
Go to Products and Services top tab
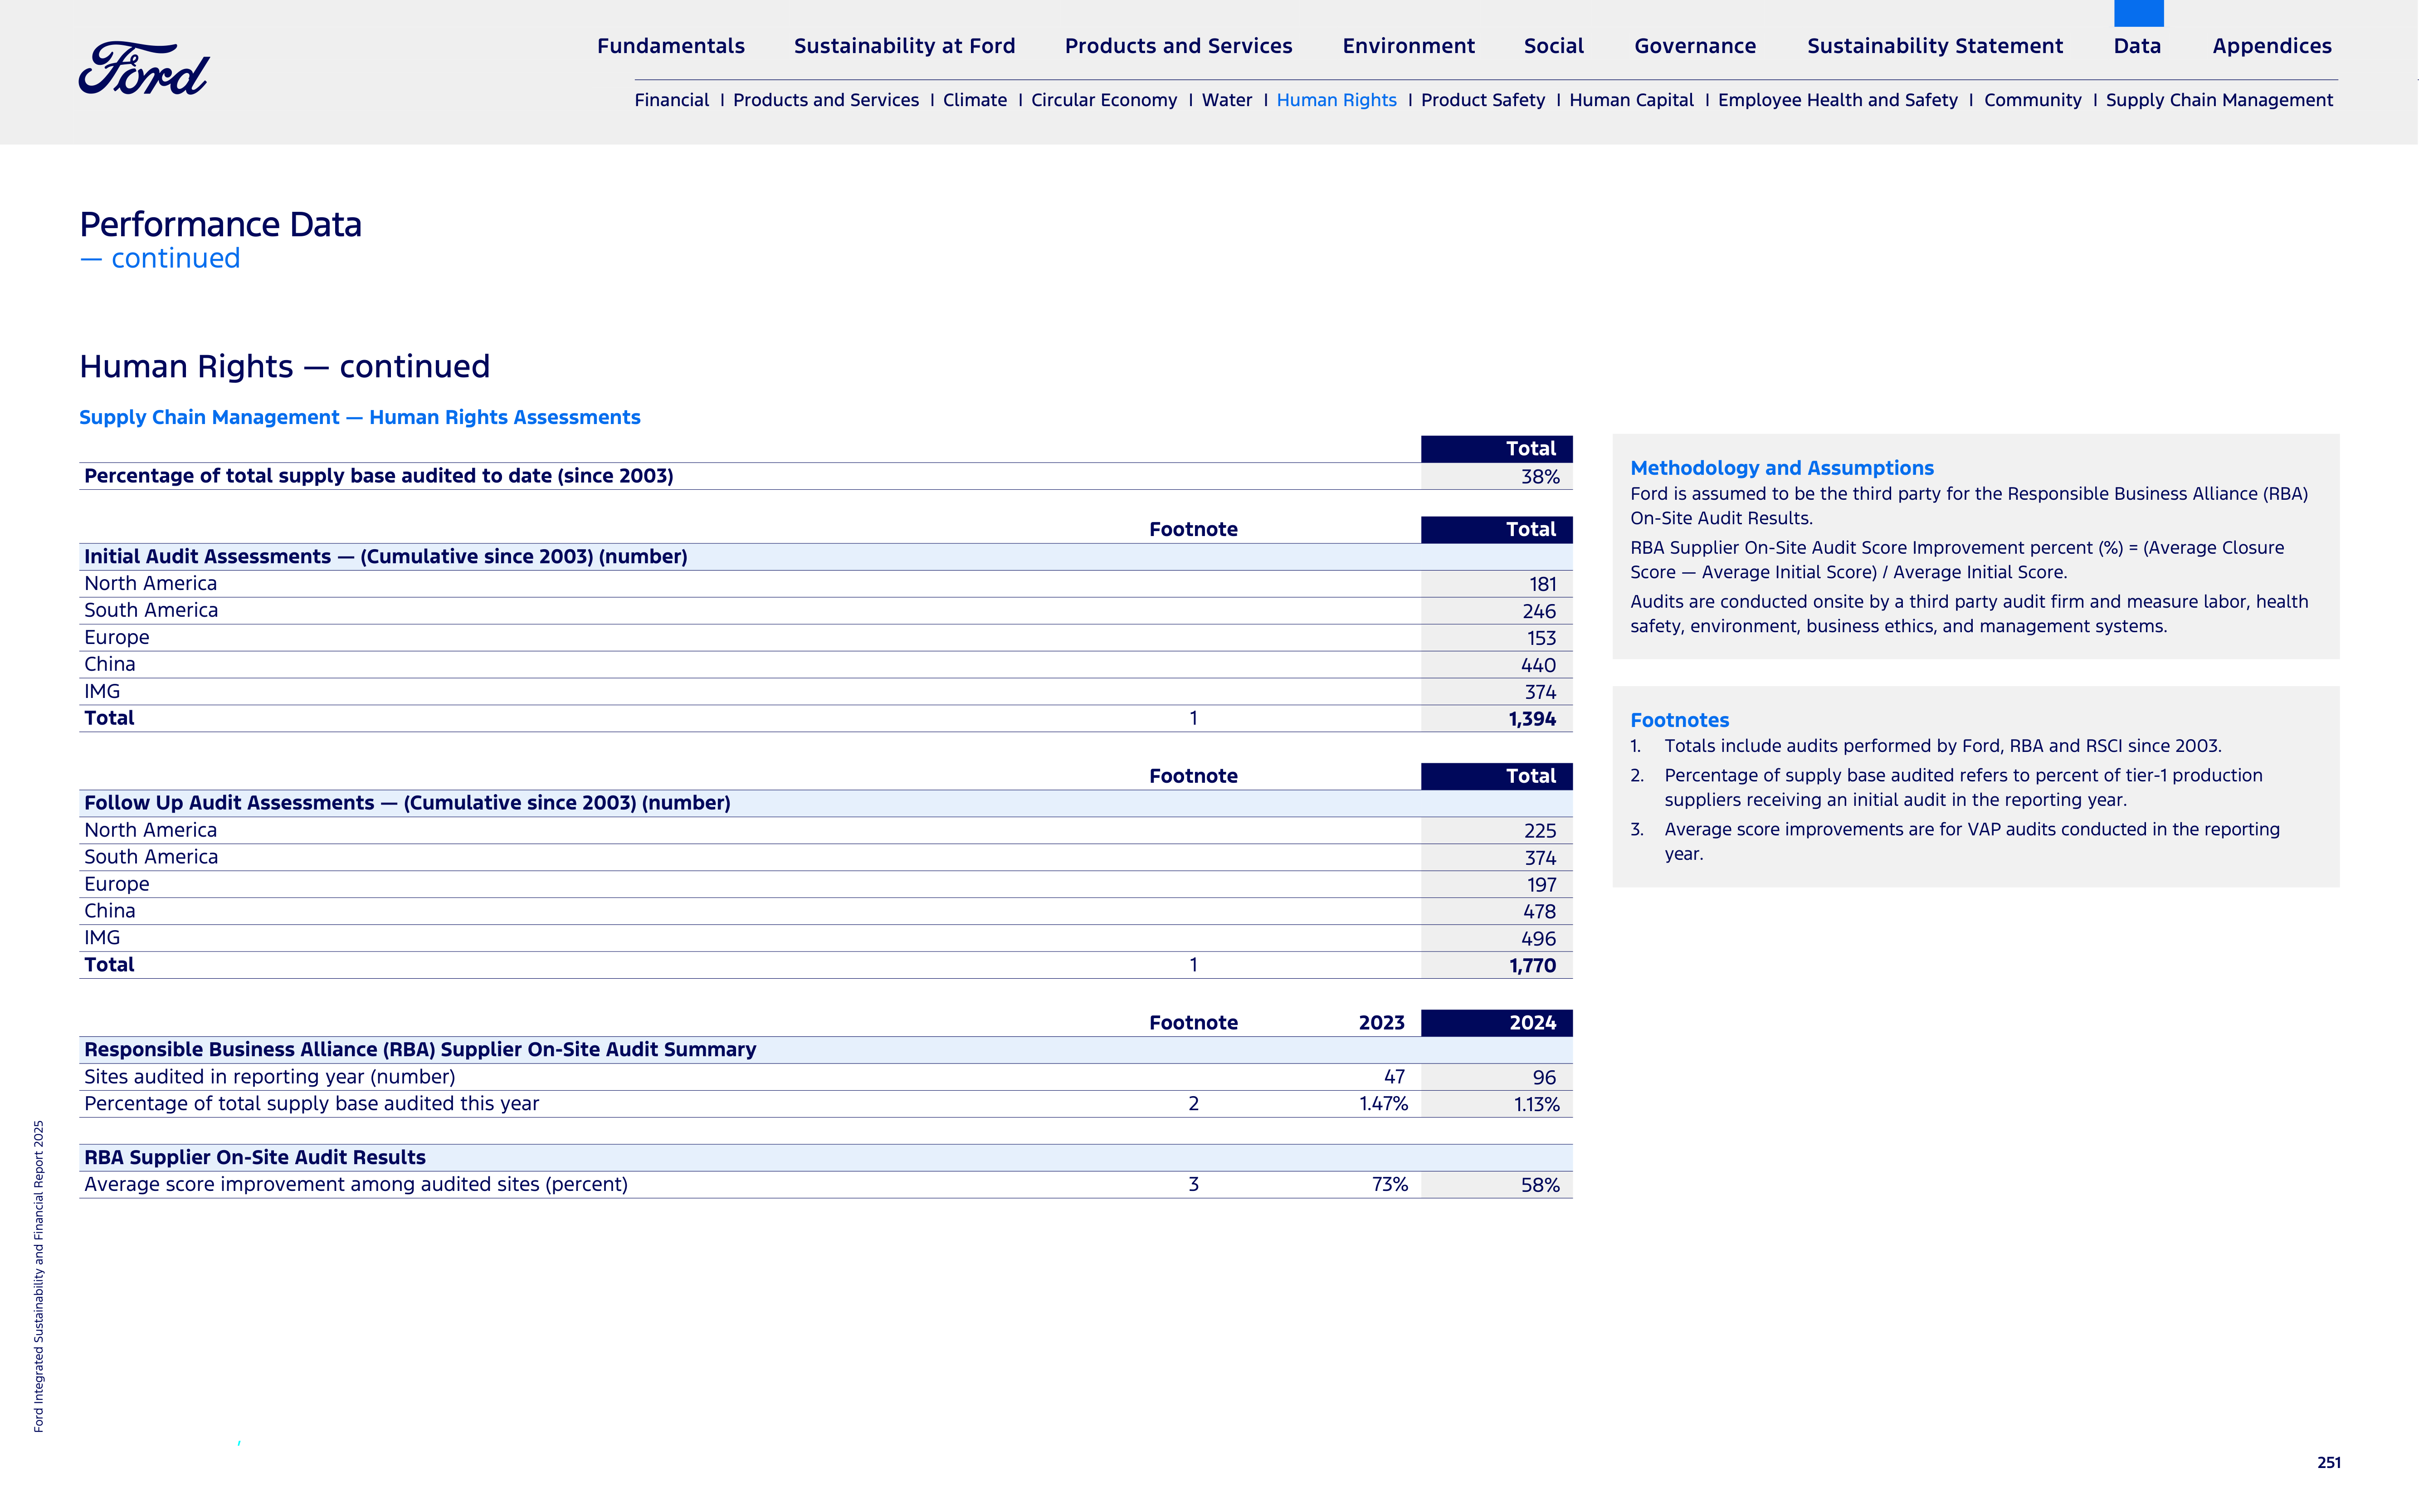click(1178, 46)
